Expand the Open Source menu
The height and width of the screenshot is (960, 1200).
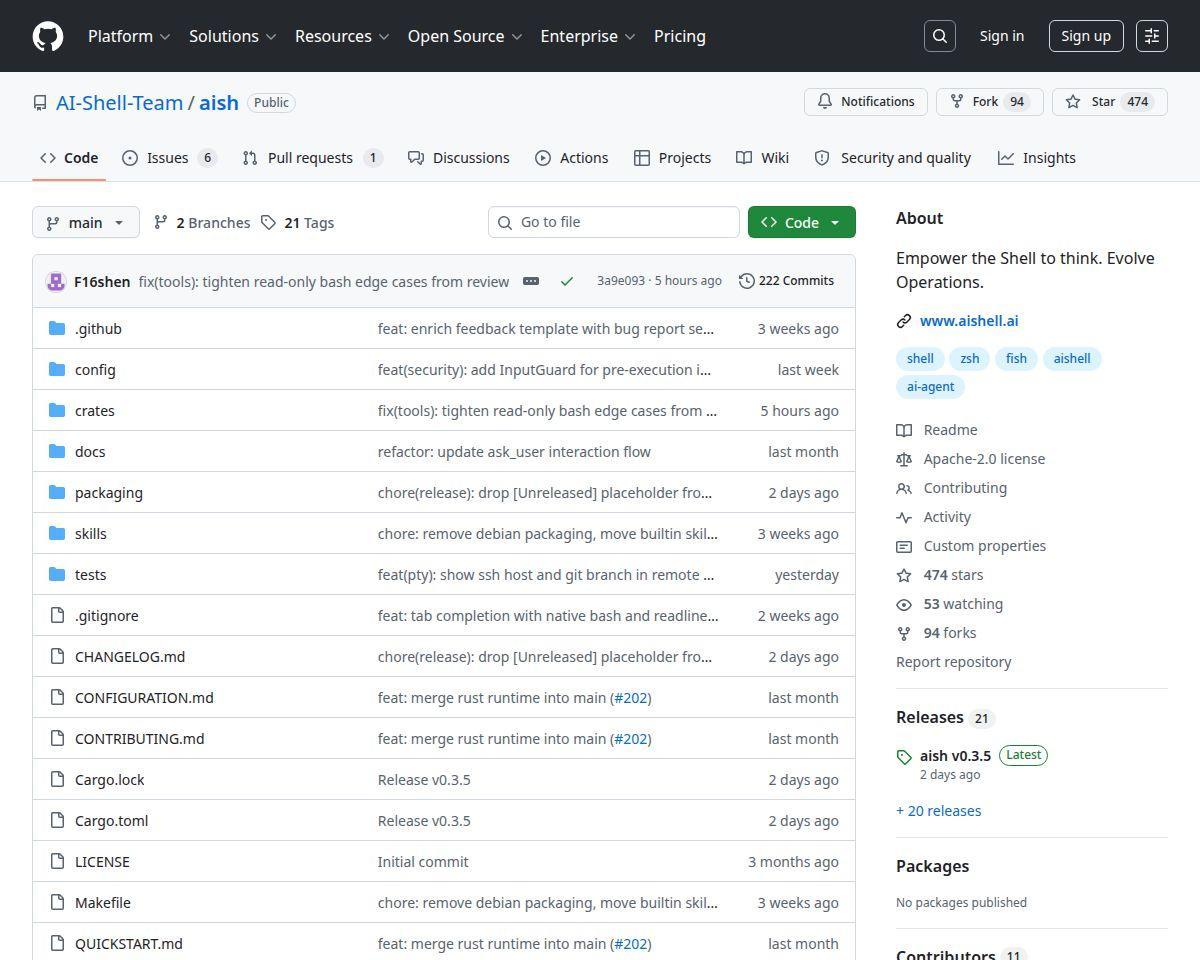coord(465,36)
